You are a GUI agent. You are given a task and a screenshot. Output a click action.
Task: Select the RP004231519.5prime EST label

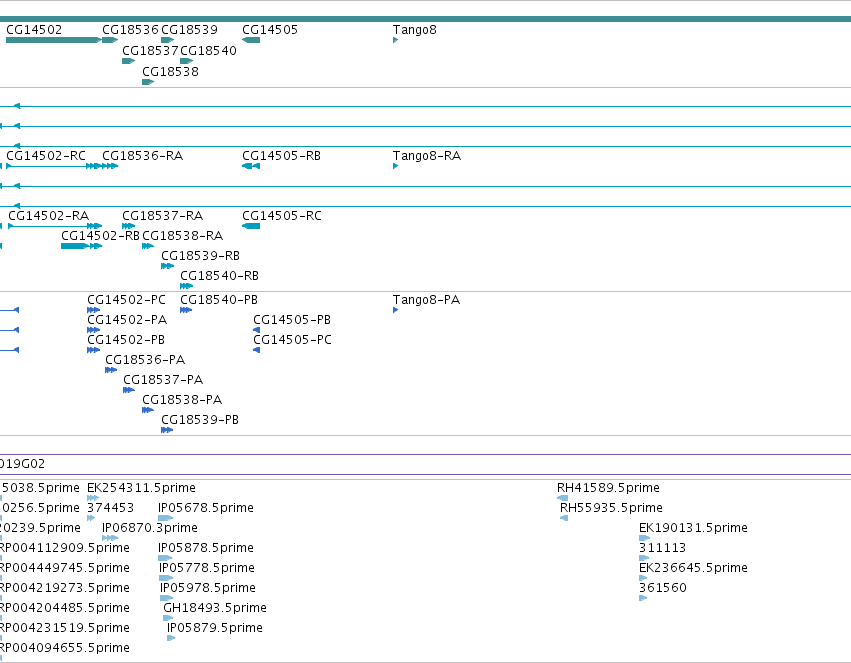coord(65,628)
